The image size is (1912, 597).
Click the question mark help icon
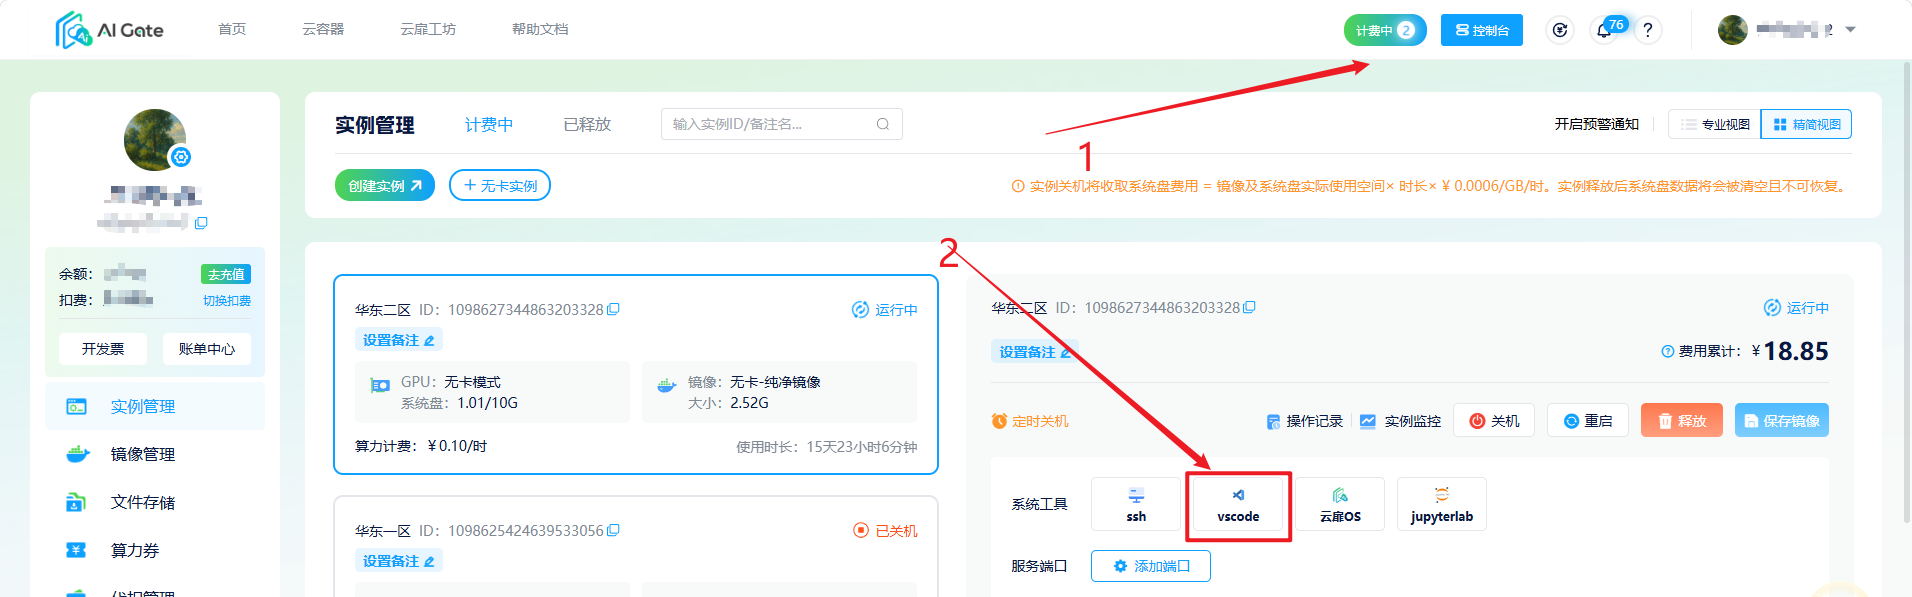(1648, 30)
